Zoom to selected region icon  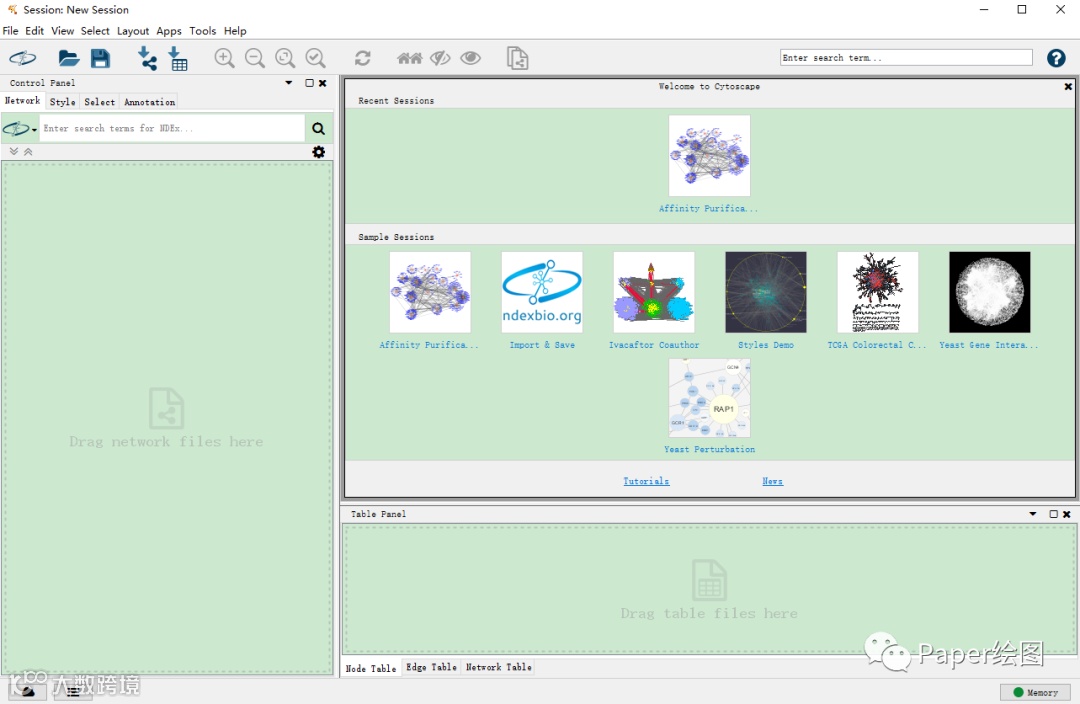pyautogui.click(x=315, y=58)
